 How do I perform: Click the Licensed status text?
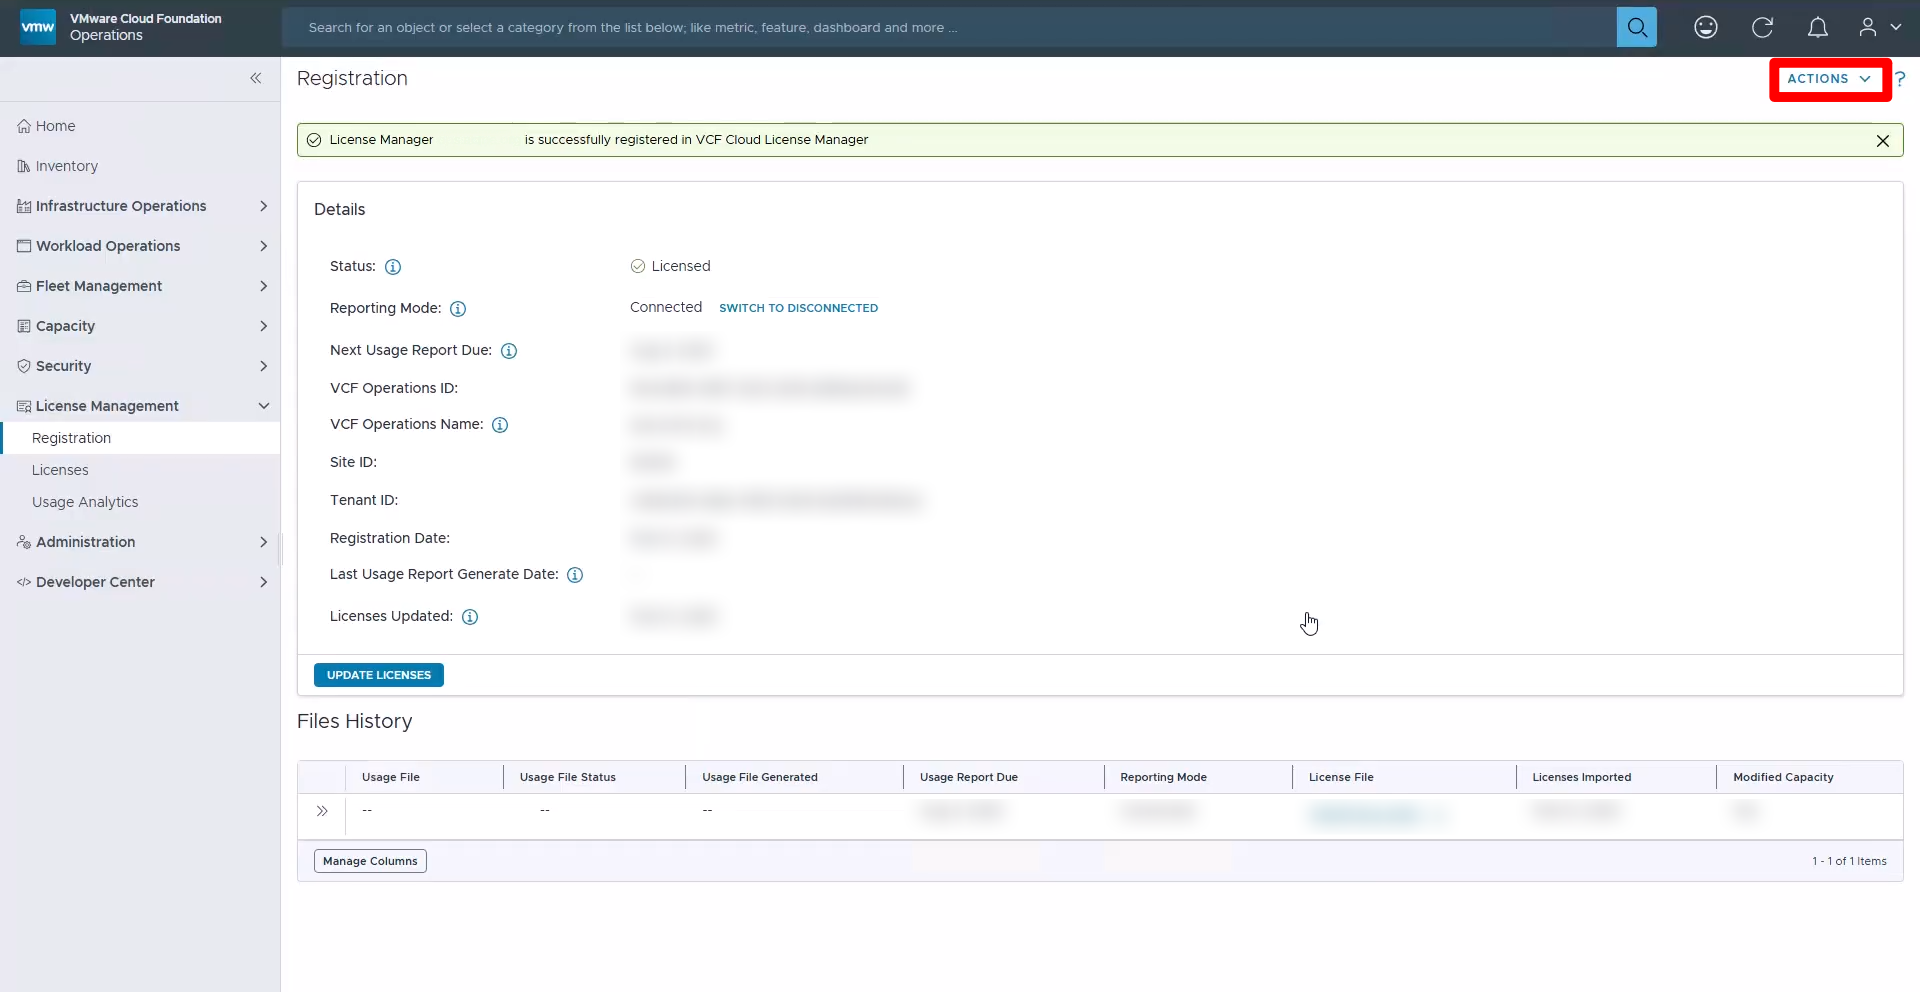coord(680,266)
